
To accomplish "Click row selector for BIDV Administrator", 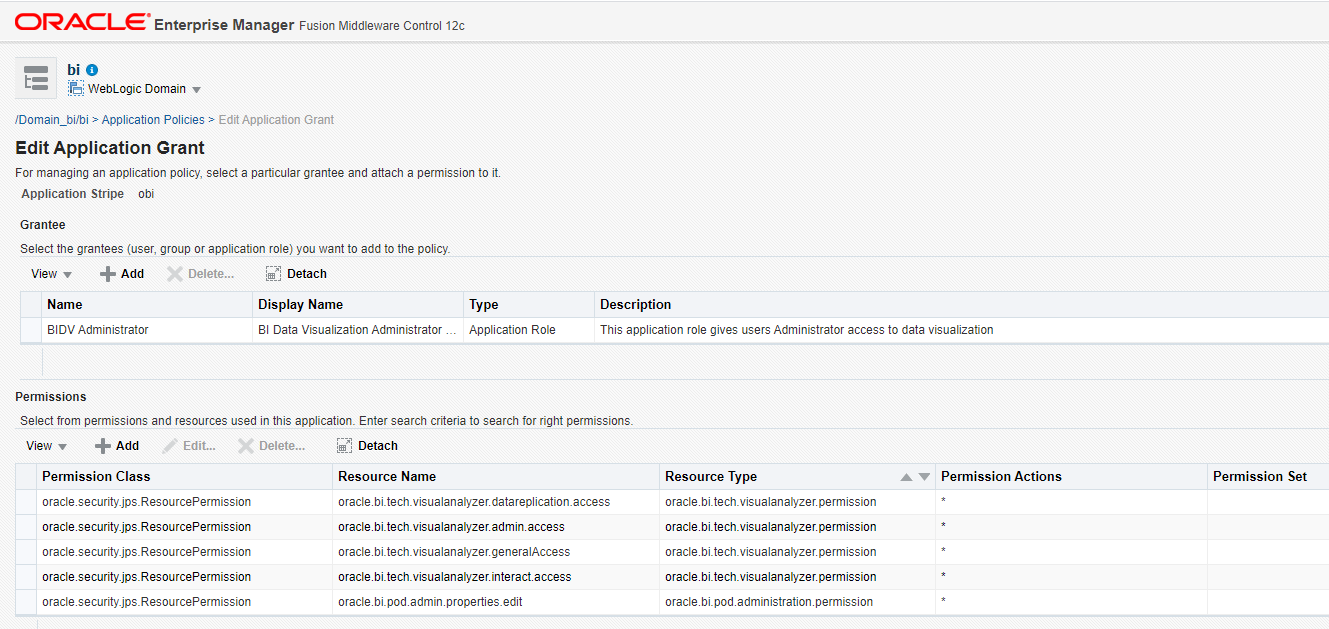I will click(x=31, y=330).
